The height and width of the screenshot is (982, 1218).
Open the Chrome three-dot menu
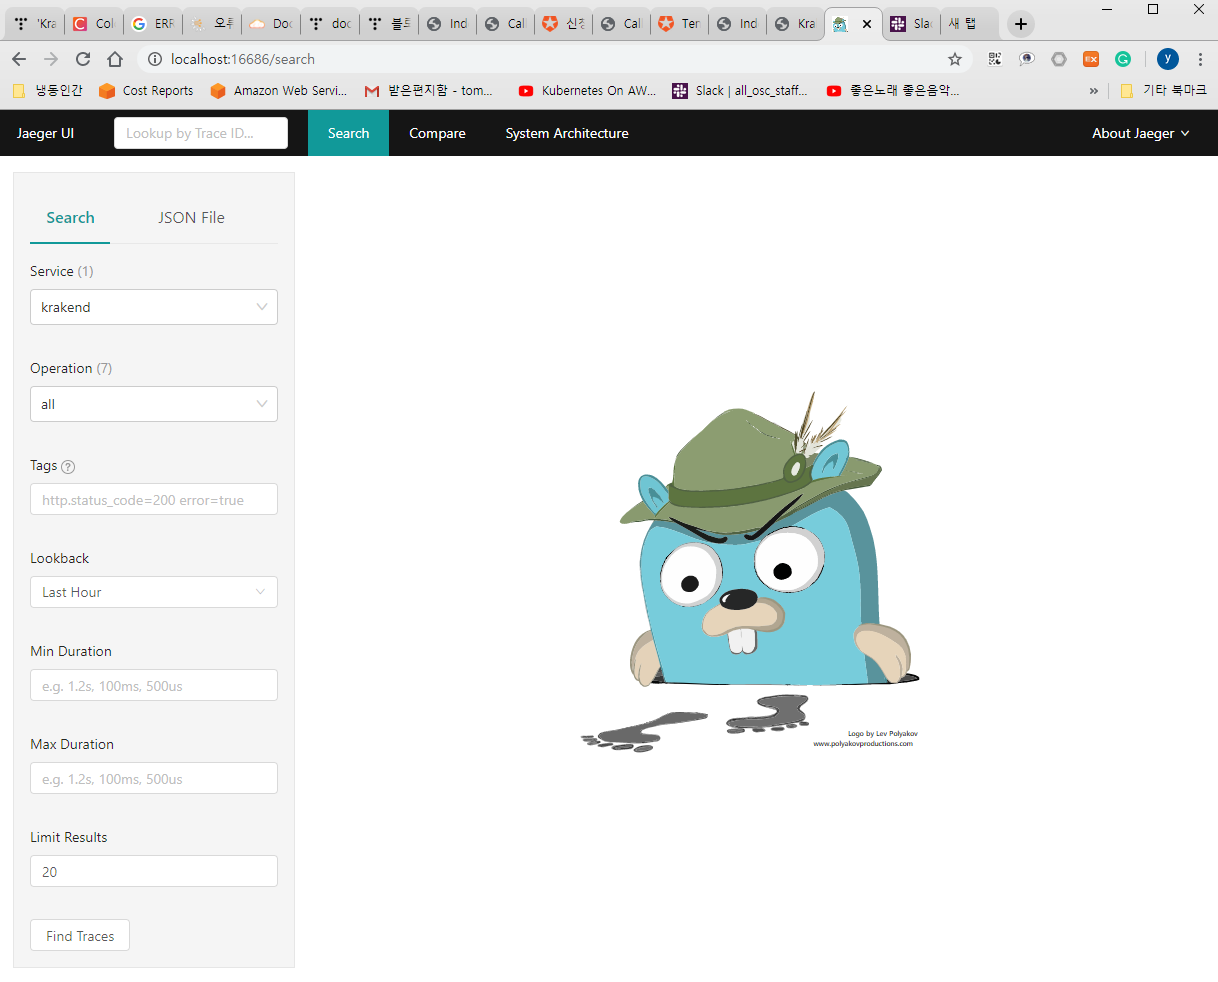point(1200,59)
